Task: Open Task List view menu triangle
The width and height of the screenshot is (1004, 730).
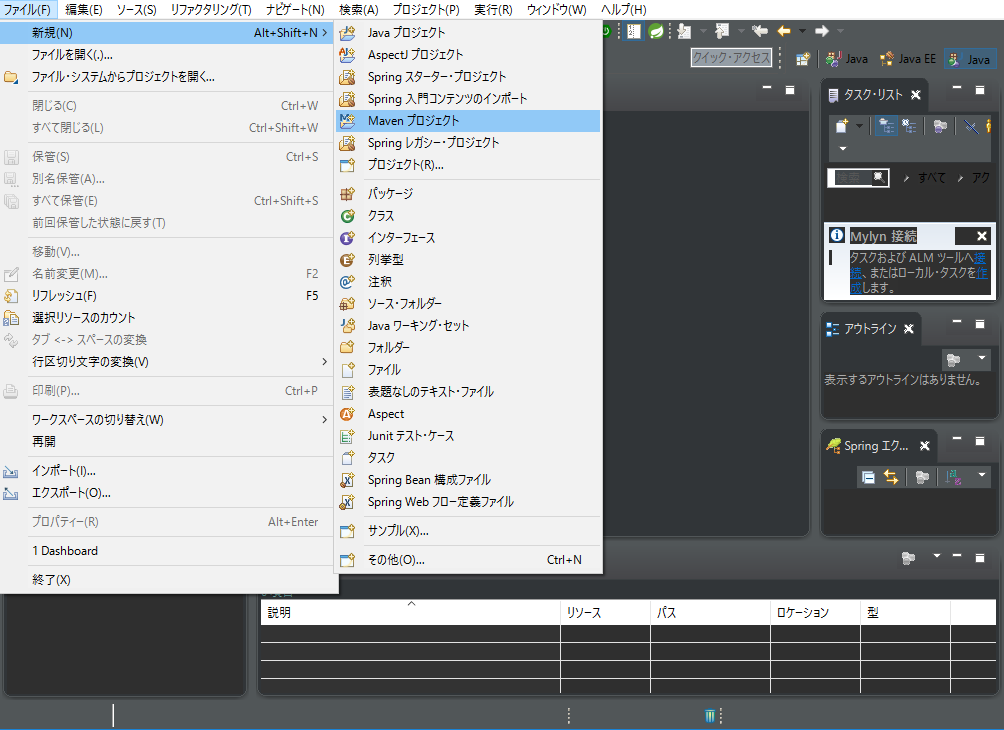Action: coord(843,148)
